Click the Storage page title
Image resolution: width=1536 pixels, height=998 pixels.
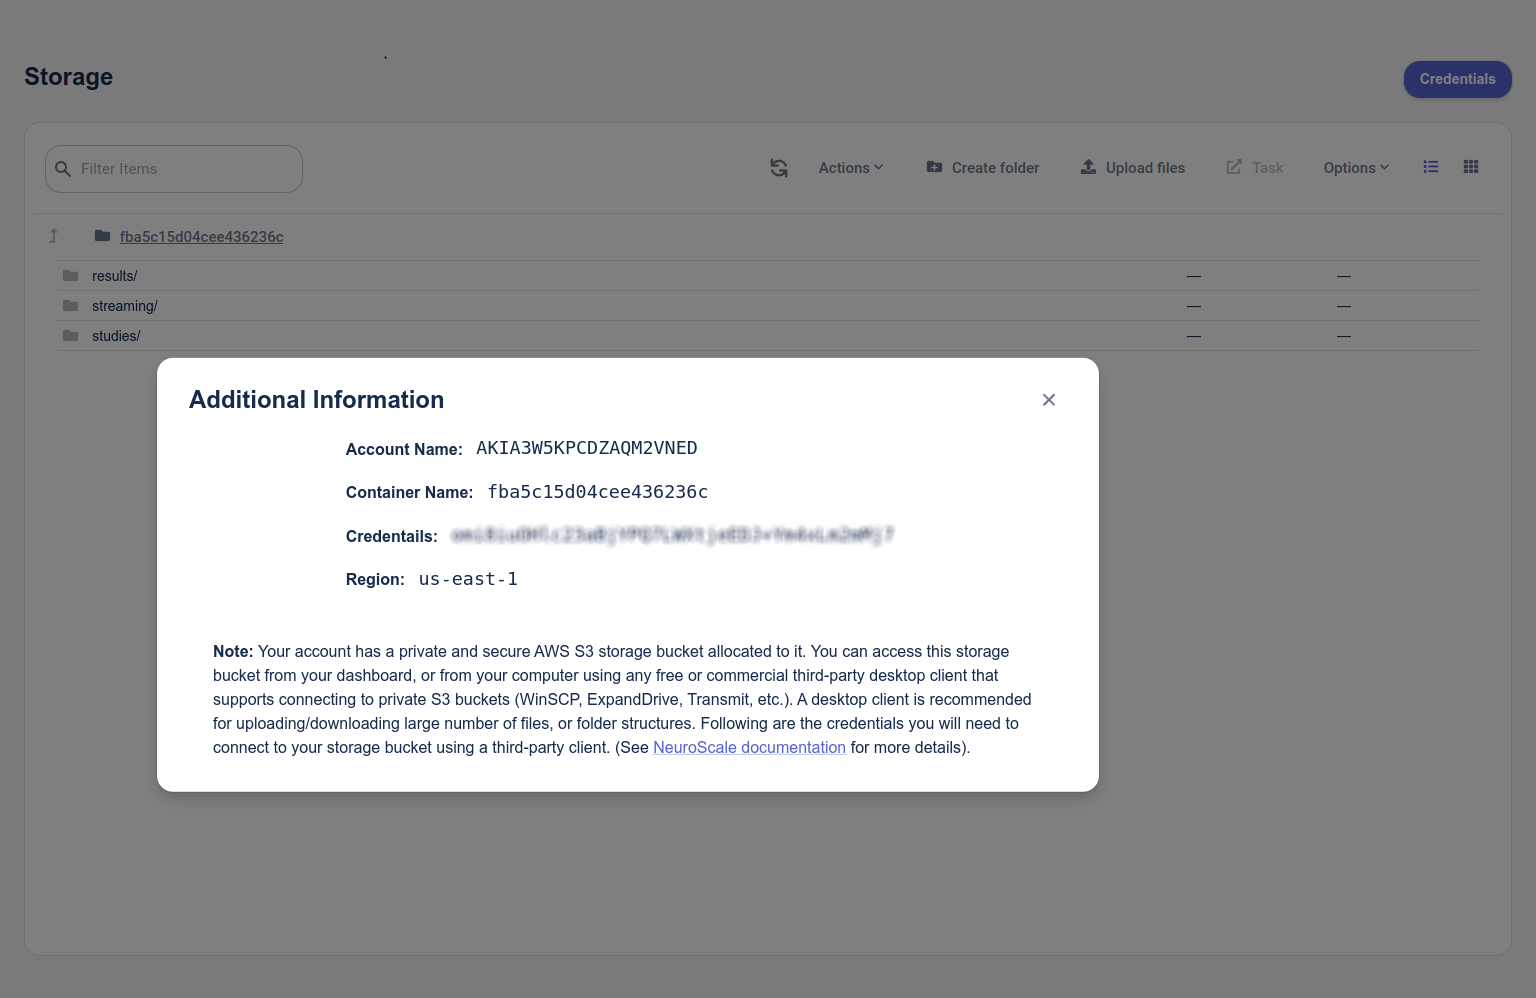[x=69, y=77]
